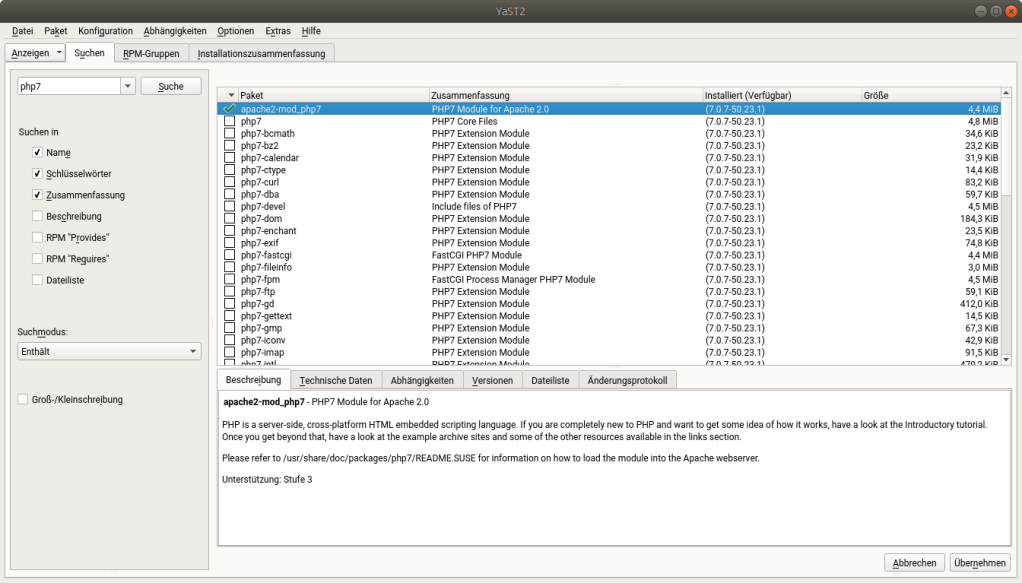Open the Extras menu
Screen dimensions: 1022x583
pyautogui.click(x=278, y=31)
